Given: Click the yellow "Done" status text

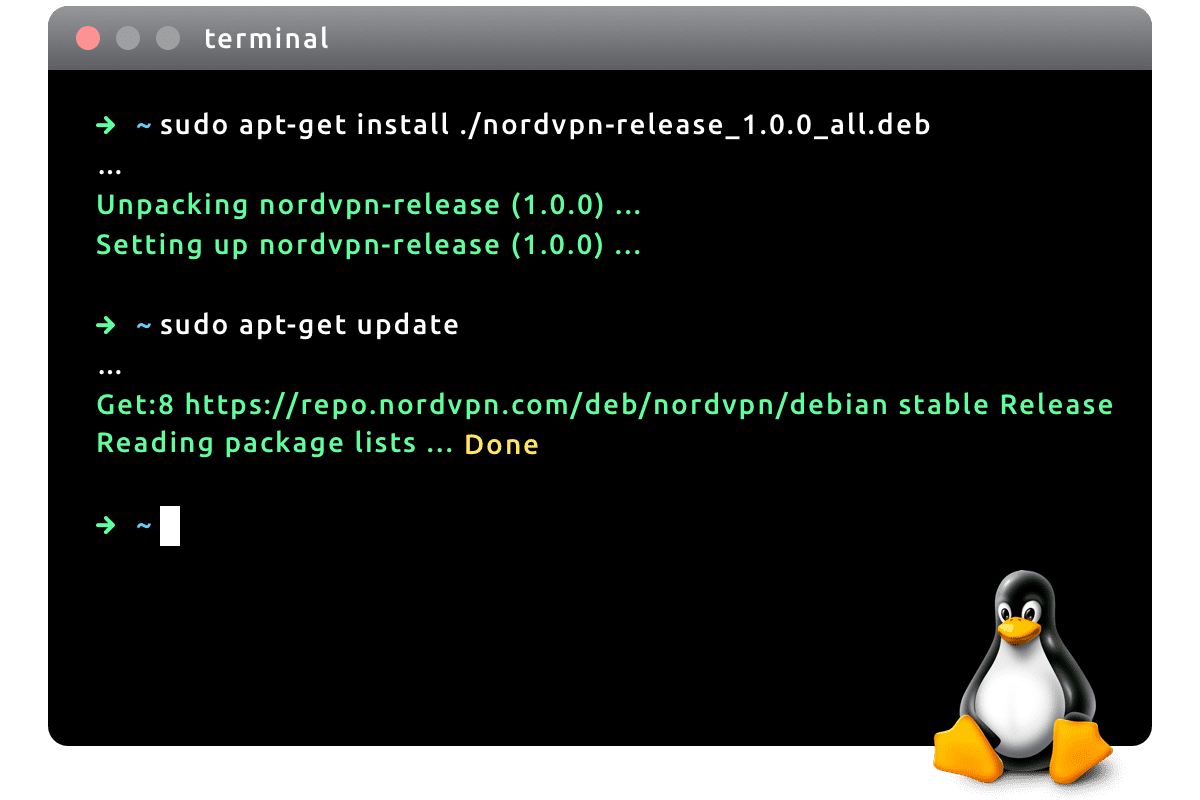Looking at the screenshot, I should pos(502,445).
